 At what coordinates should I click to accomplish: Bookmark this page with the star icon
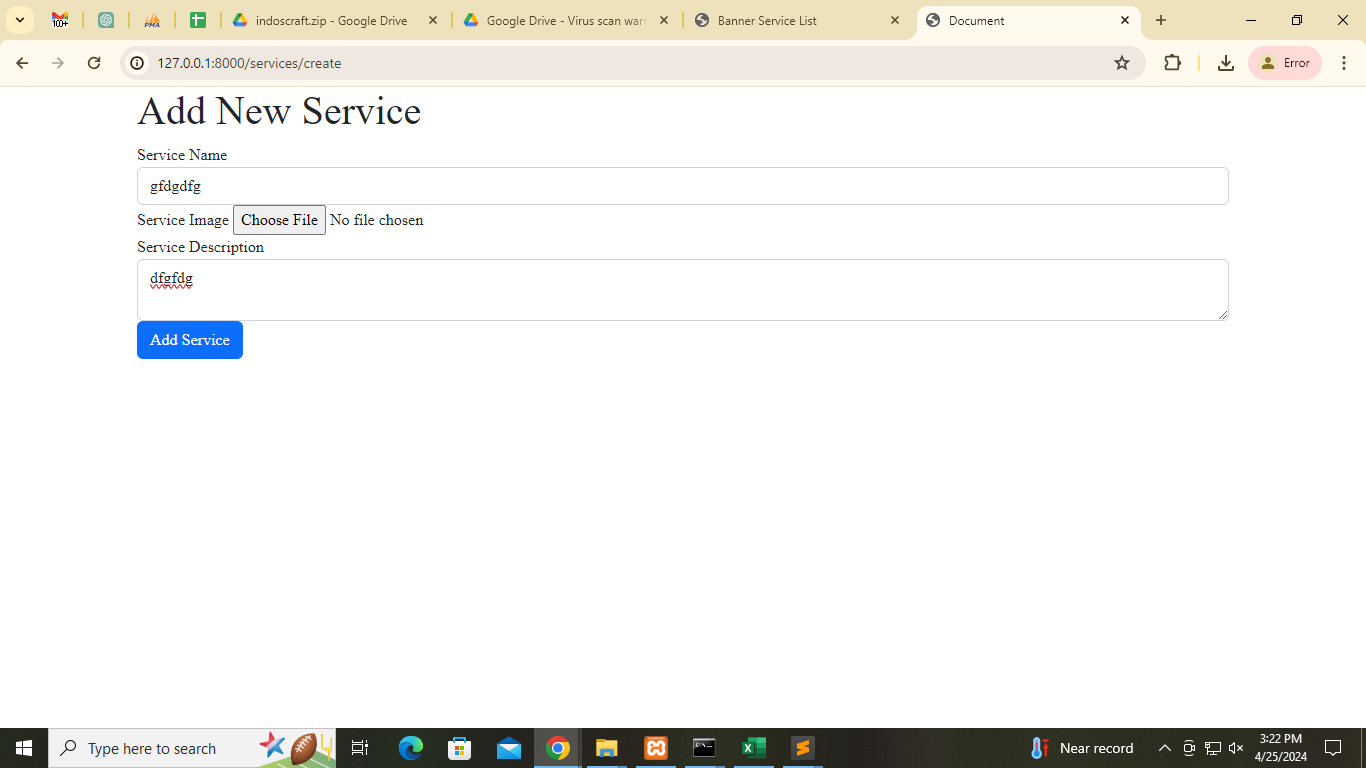point(1122,63)
